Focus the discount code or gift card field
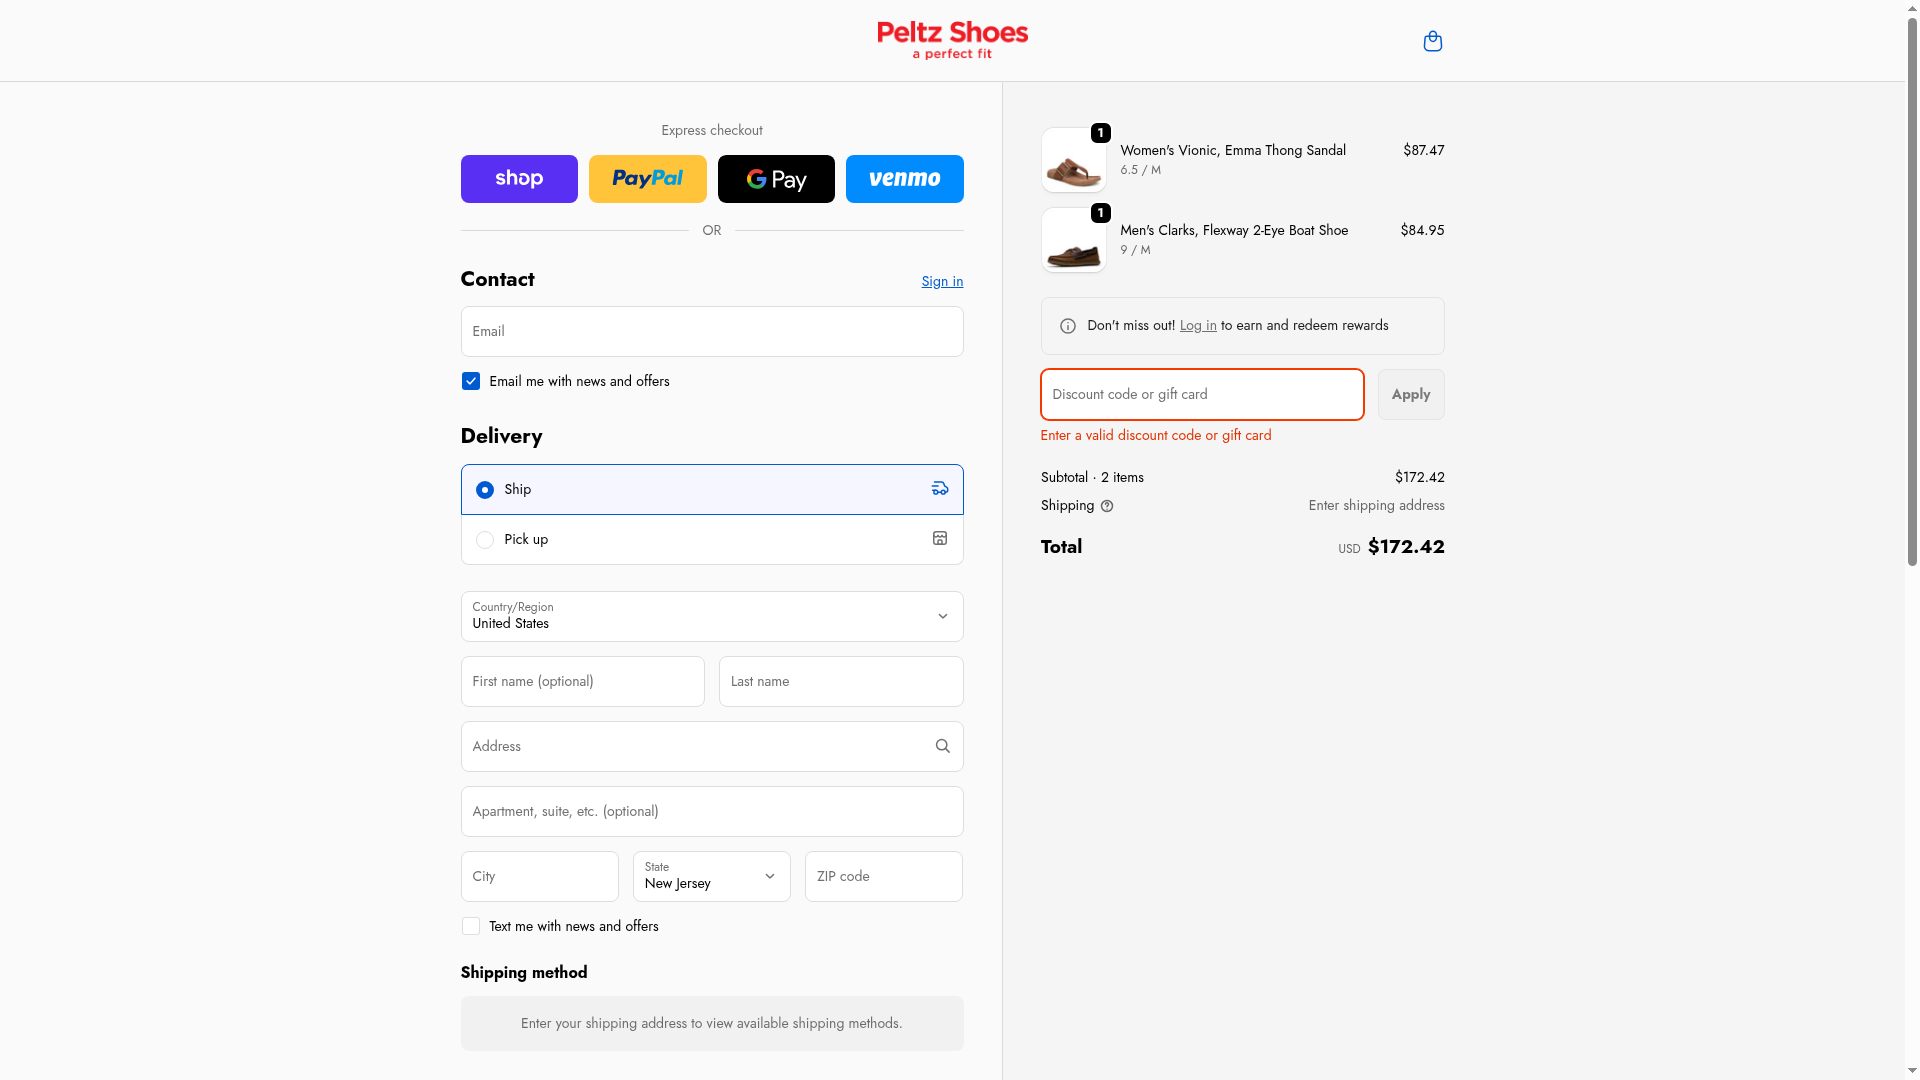 [x=1201, y=394]
